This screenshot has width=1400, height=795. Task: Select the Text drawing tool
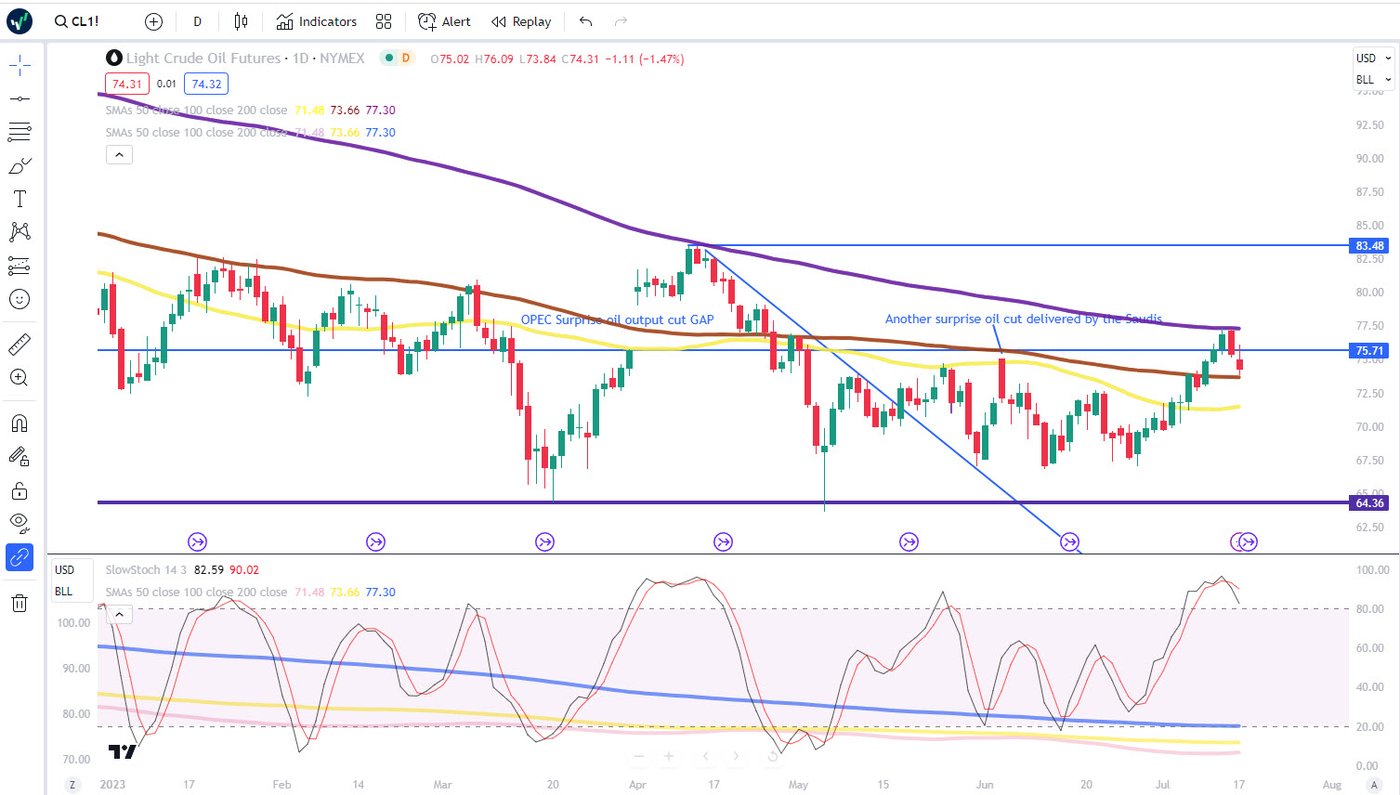(19, 199)
